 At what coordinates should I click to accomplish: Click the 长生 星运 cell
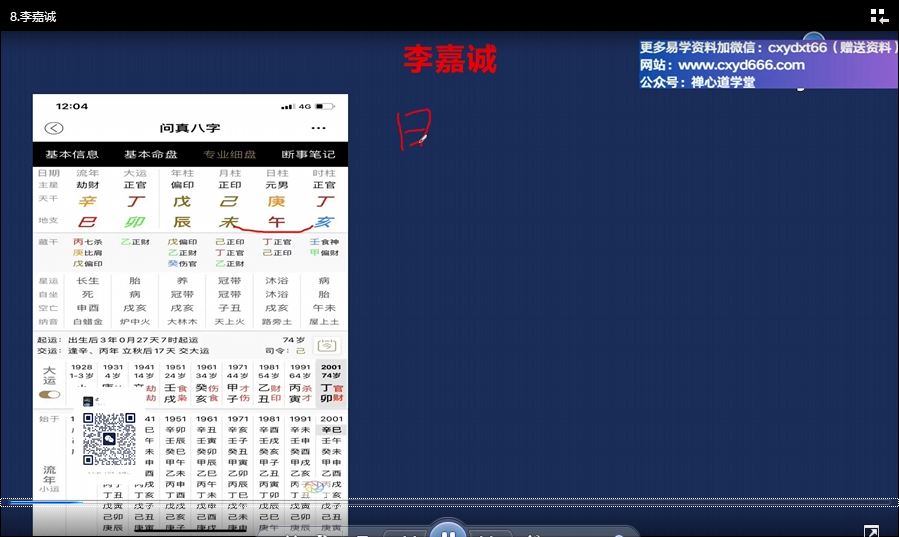coord(87,281)
